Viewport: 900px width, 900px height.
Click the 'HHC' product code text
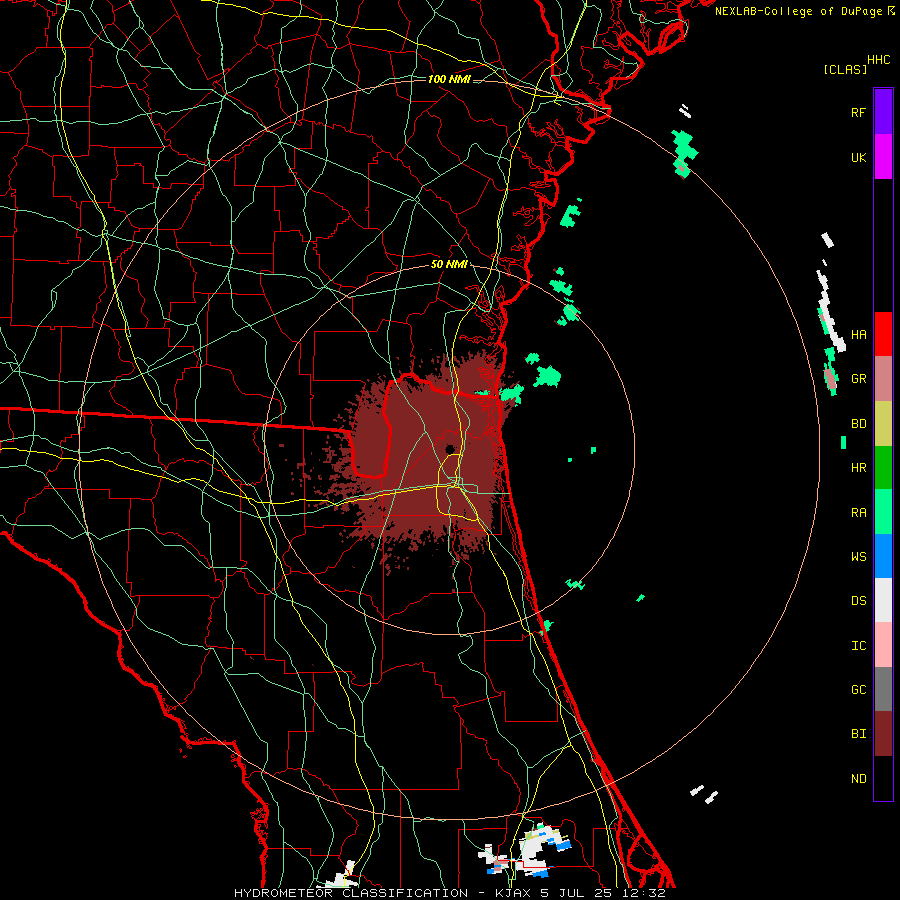(x=879, y=60)
